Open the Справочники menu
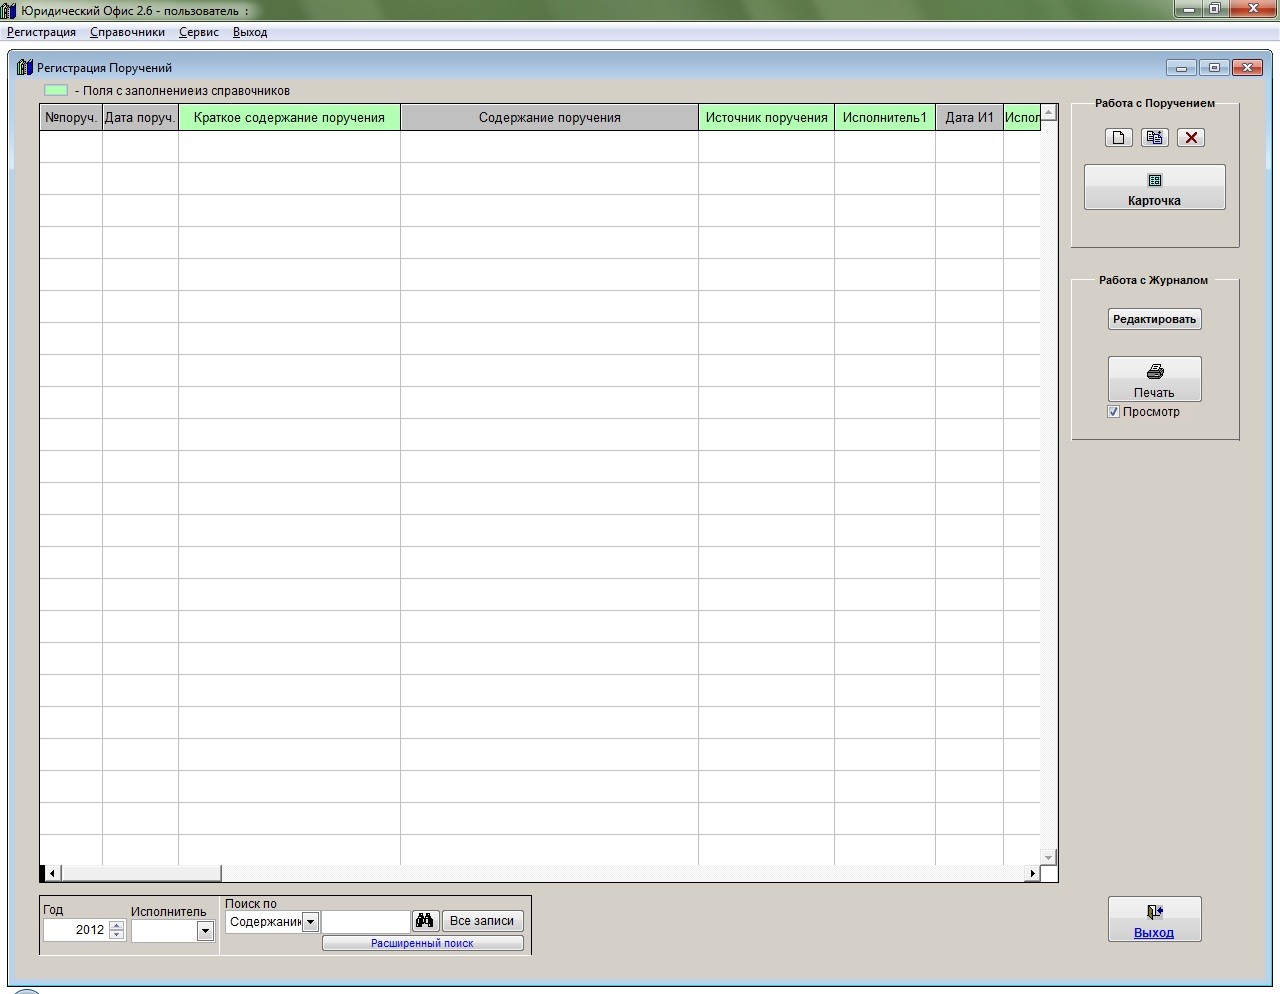This screenshot has width=1280, height=994. 127,32
